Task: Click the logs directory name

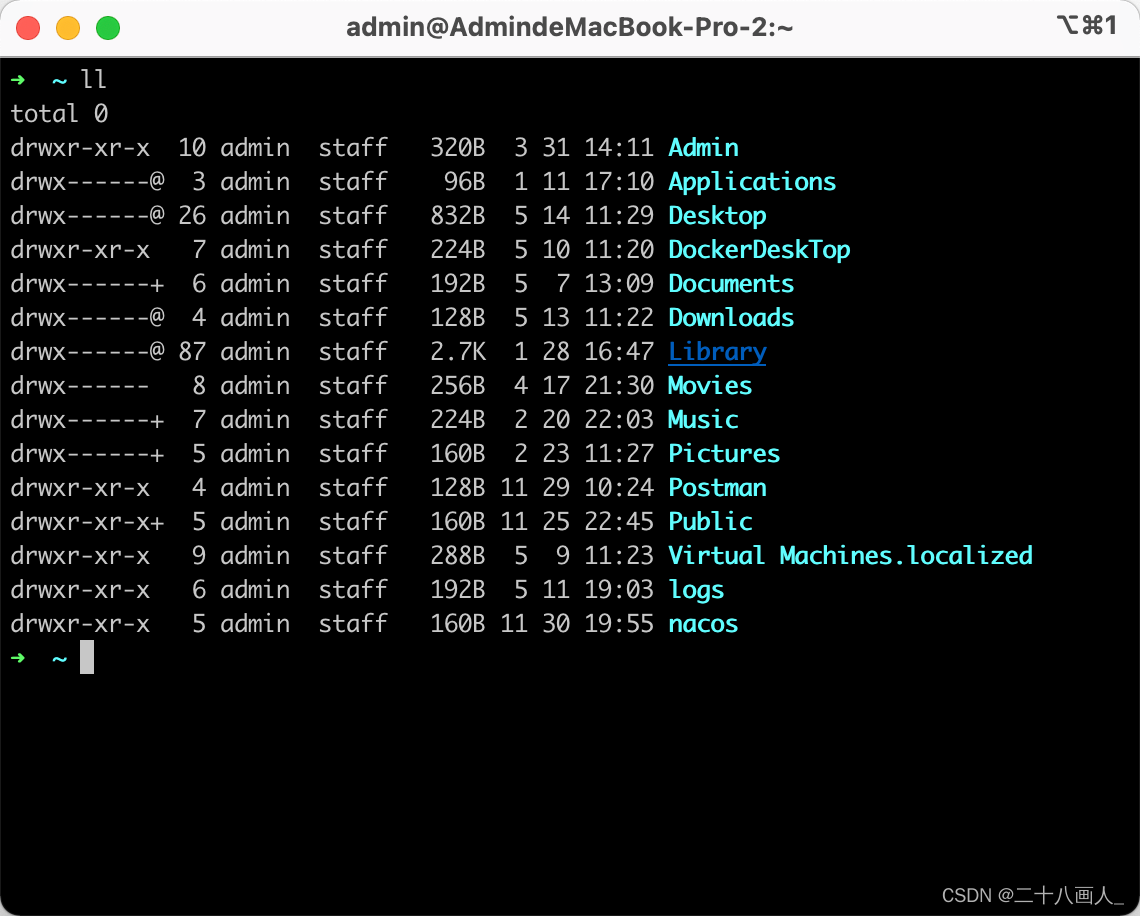Action: tap(696, 590)
